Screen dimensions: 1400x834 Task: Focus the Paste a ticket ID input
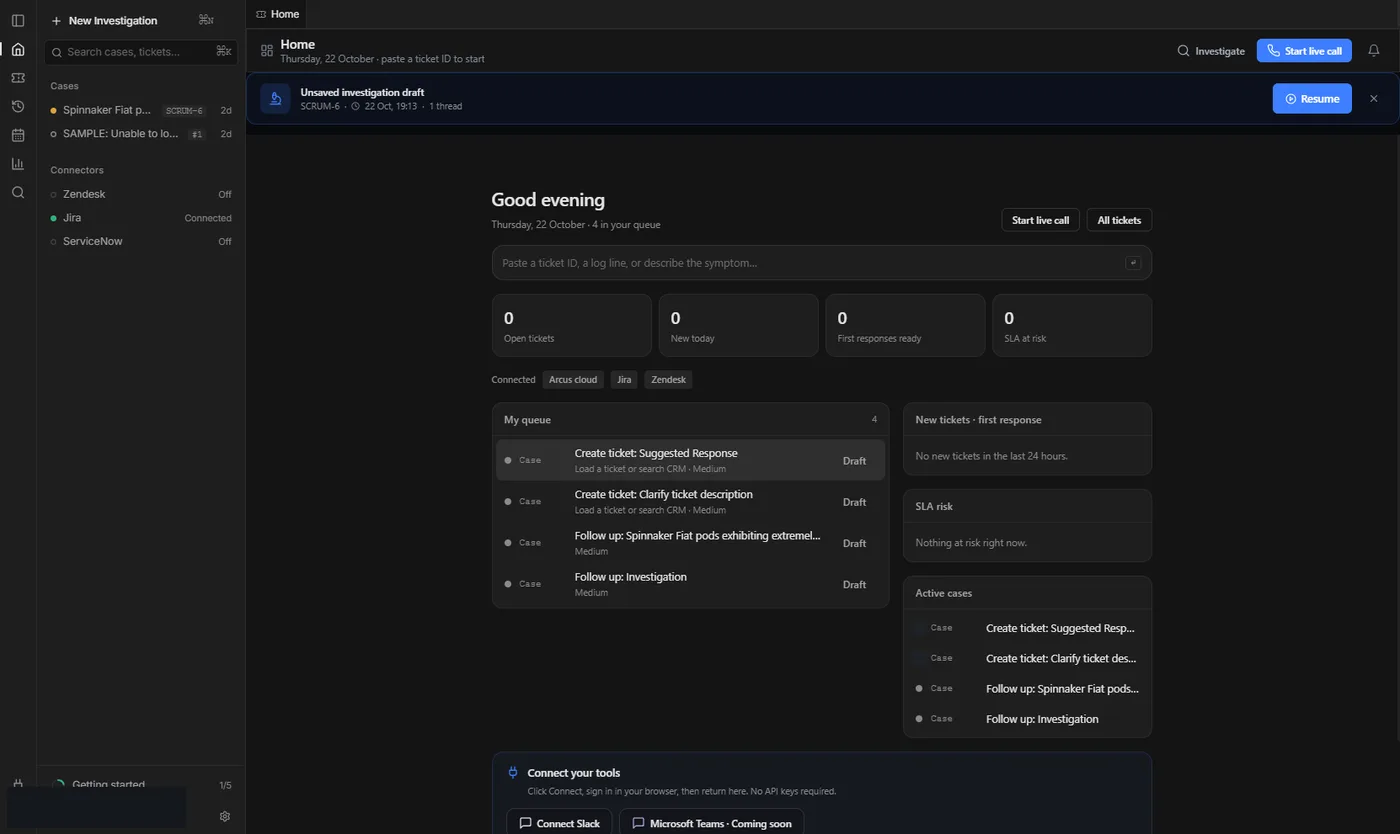[x=821, y=263]
